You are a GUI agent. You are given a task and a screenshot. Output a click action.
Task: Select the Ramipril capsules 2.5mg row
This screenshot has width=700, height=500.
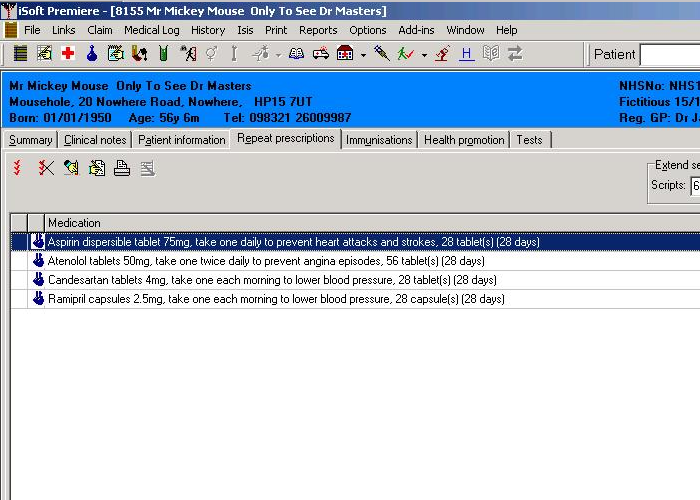pos(355,299)
